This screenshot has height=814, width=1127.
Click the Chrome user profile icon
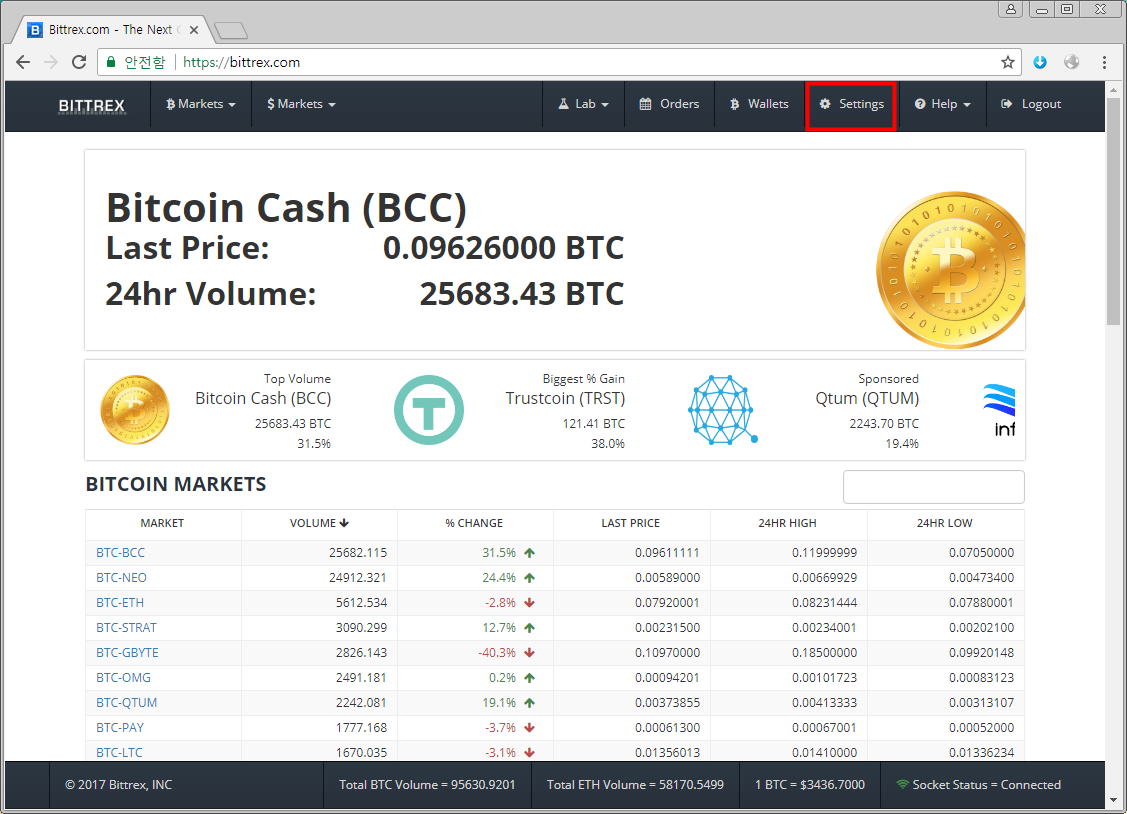point(1011,9)
